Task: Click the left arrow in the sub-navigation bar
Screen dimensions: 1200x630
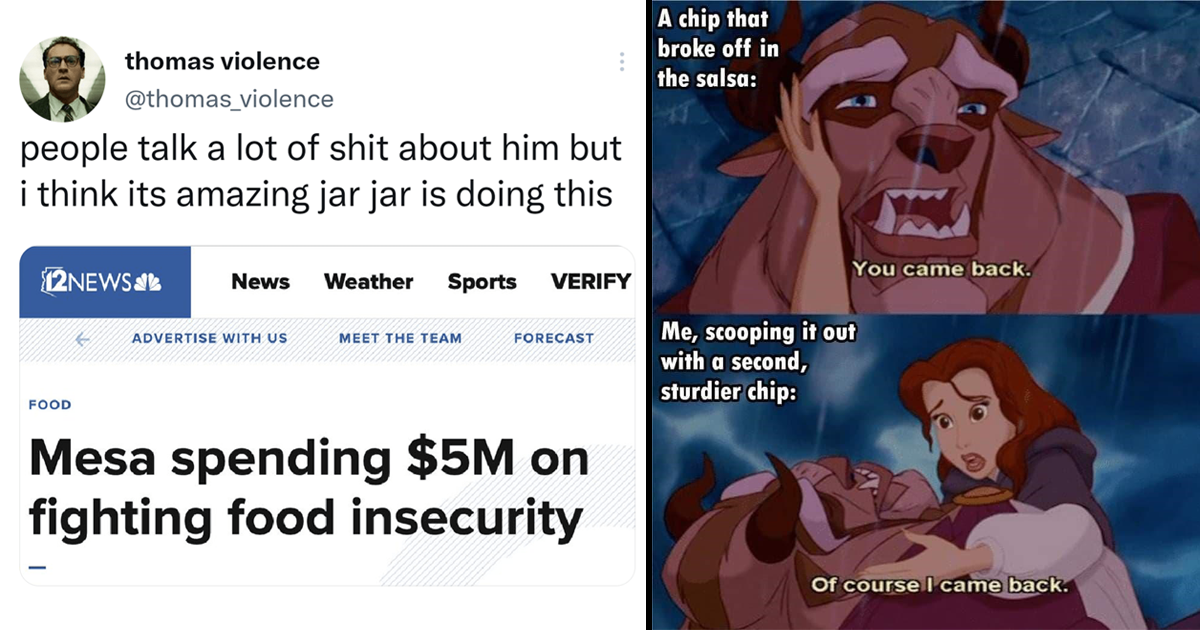Action: [83, 338]
